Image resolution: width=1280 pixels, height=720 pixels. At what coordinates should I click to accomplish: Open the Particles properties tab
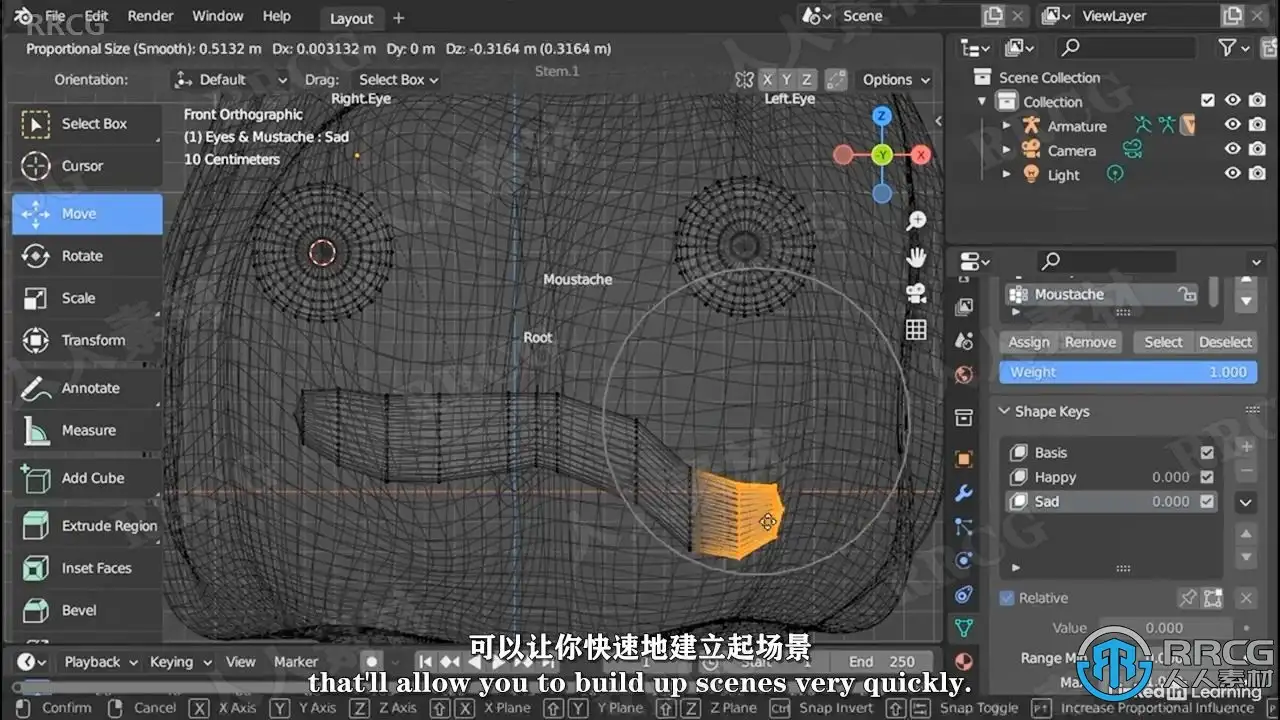(964, 527)
